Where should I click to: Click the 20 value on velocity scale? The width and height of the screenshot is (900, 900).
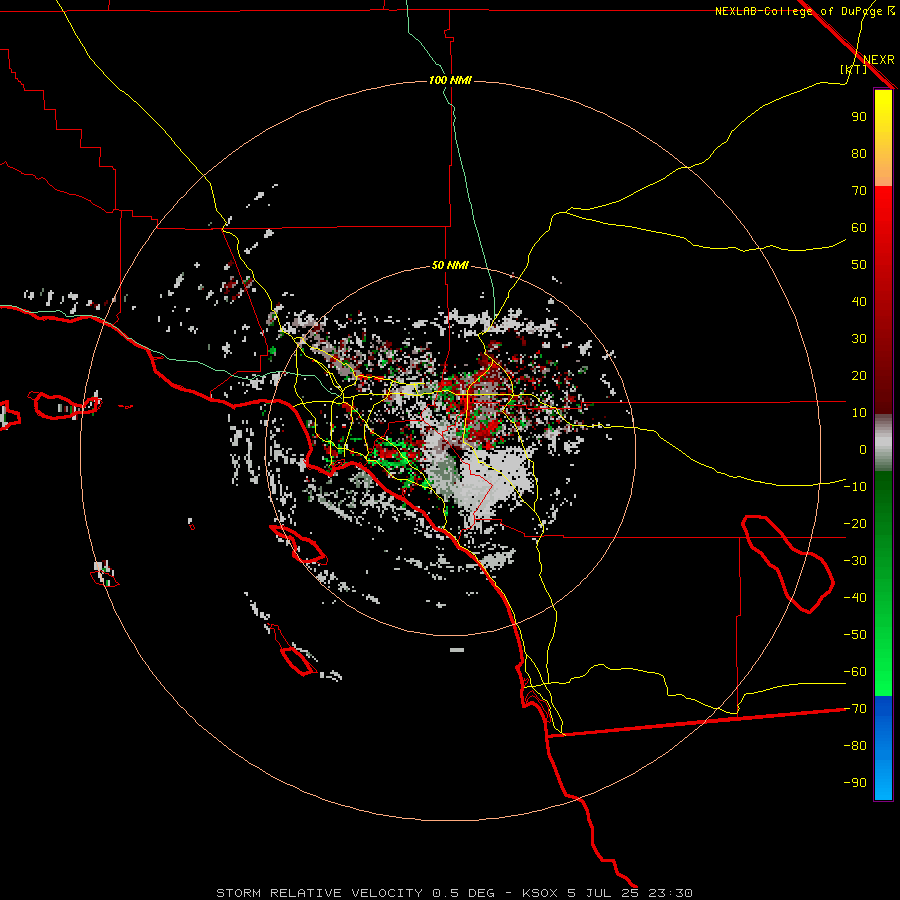tap(859, 376)
